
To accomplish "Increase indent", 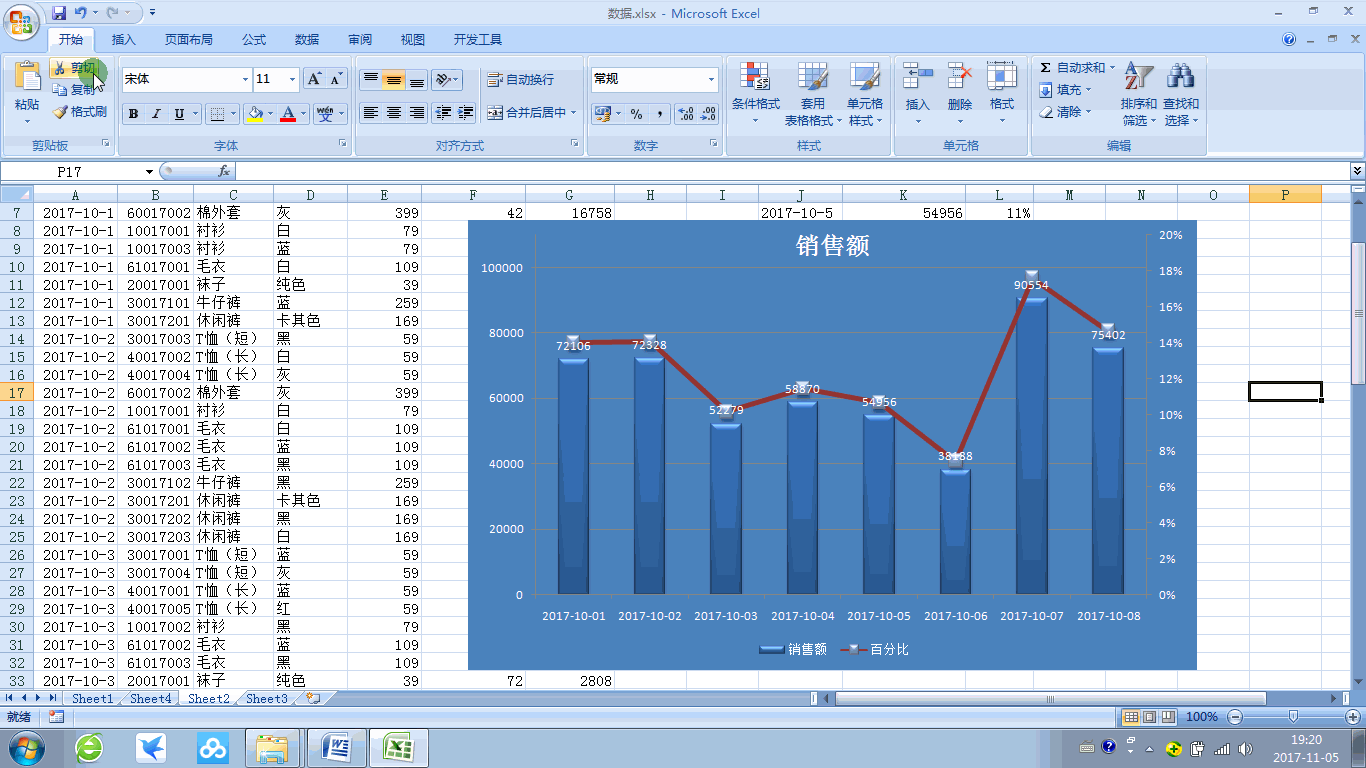I will click(x=466, y=113).
